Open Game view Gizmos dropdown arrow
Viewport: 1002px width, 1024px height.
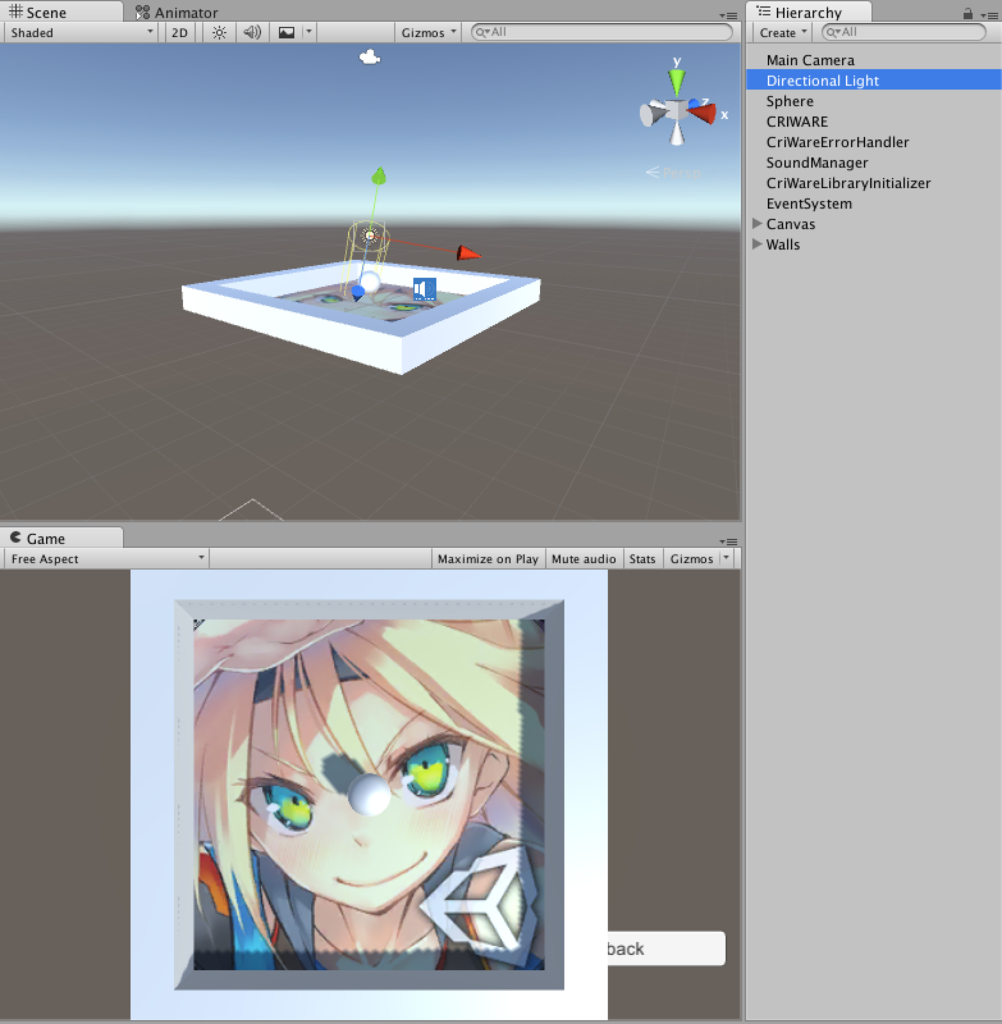coord(726,558)
